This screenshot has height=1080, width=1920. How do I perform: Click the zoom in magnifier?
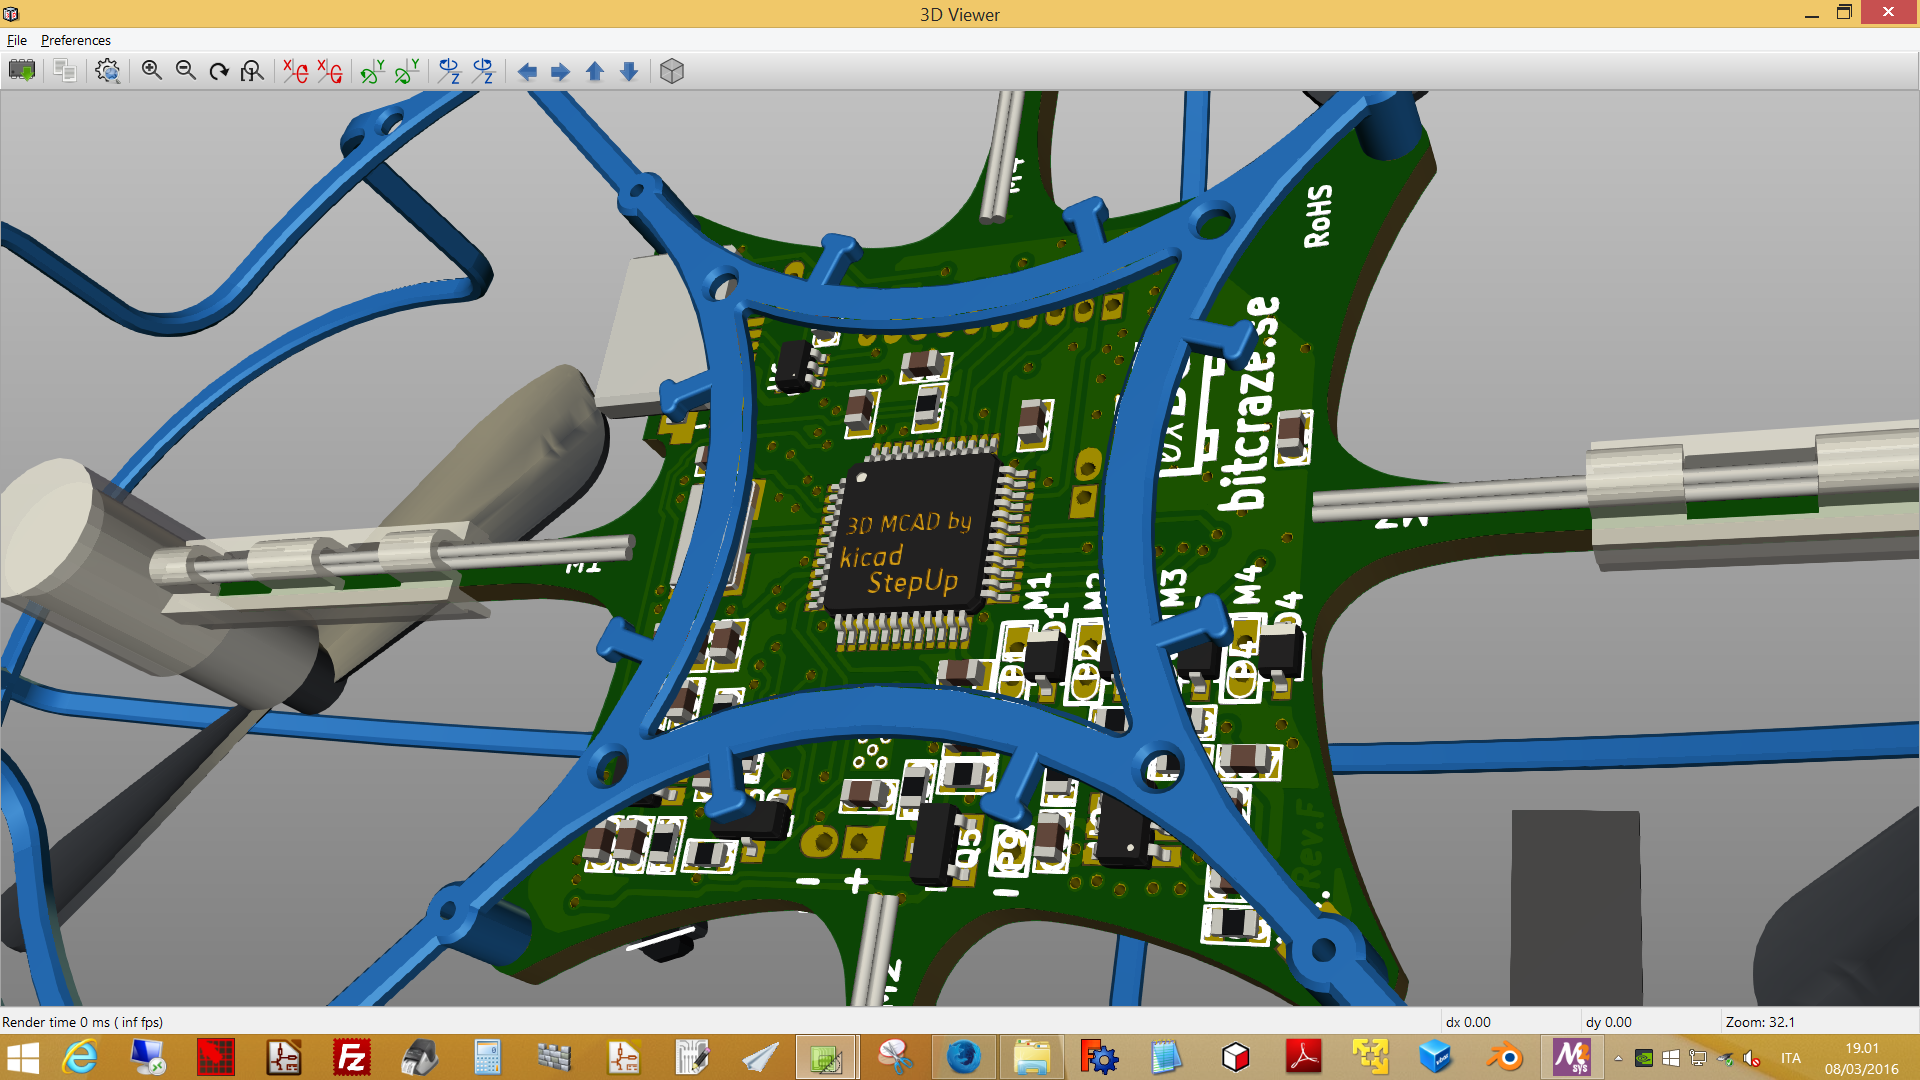(x=151, y=71)
